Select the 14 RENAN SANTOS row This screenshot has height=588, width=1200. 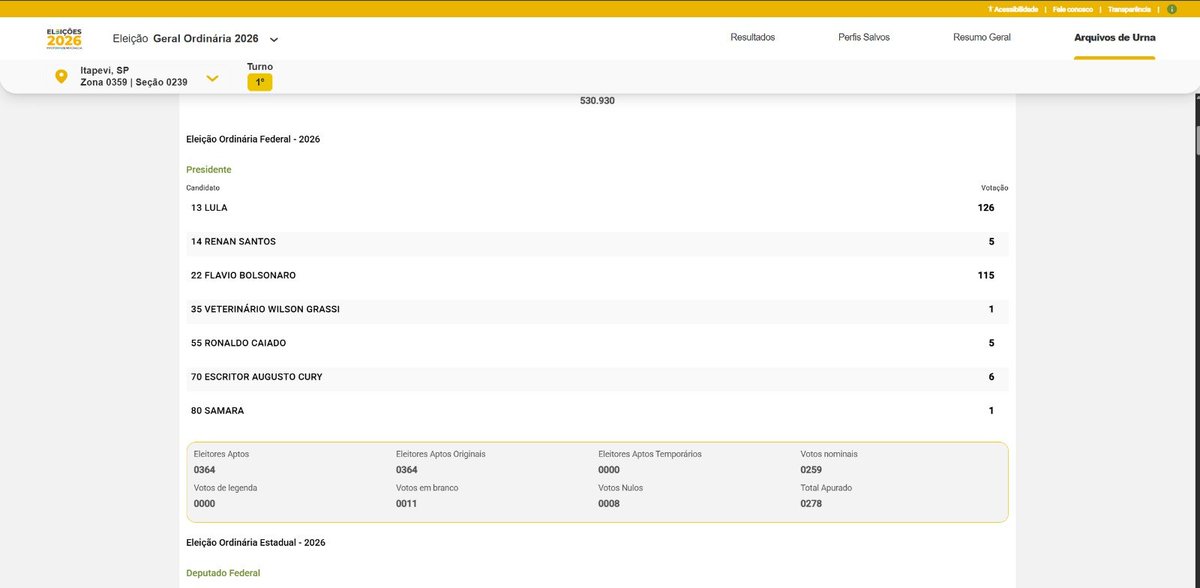point(597,242)
